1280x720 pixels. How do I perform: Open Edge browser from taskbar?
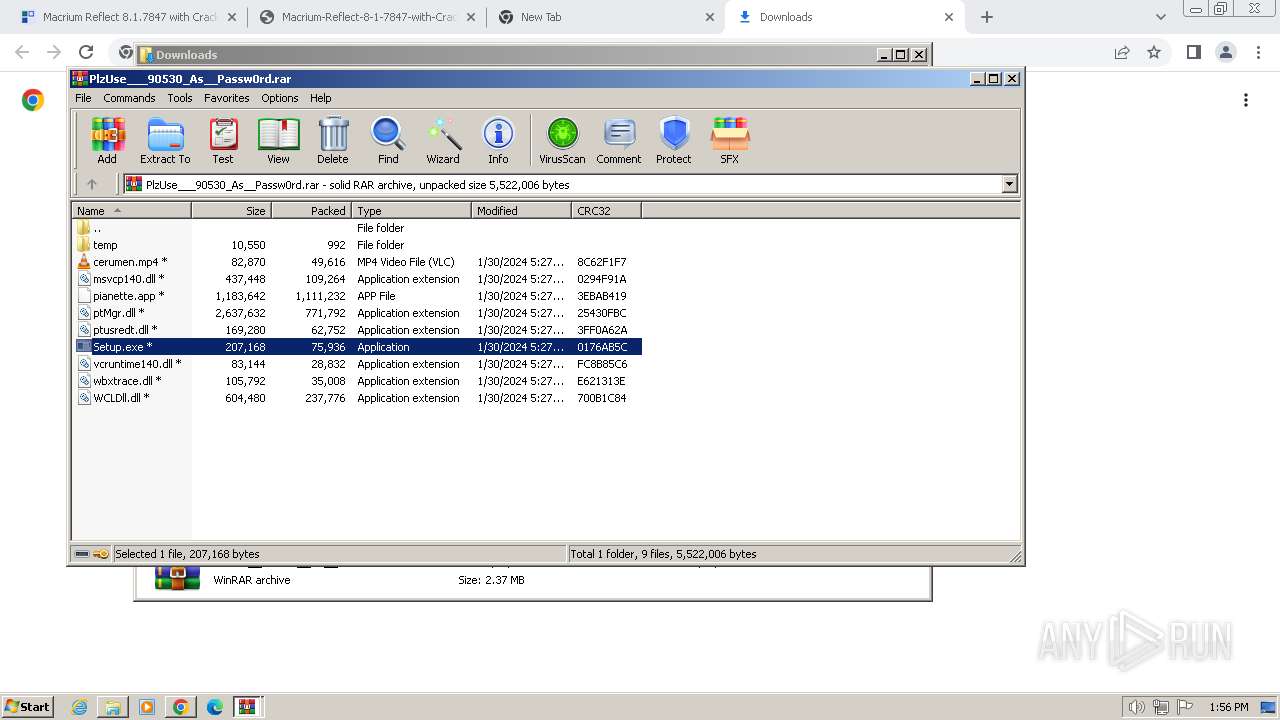(x=214, y=707)
